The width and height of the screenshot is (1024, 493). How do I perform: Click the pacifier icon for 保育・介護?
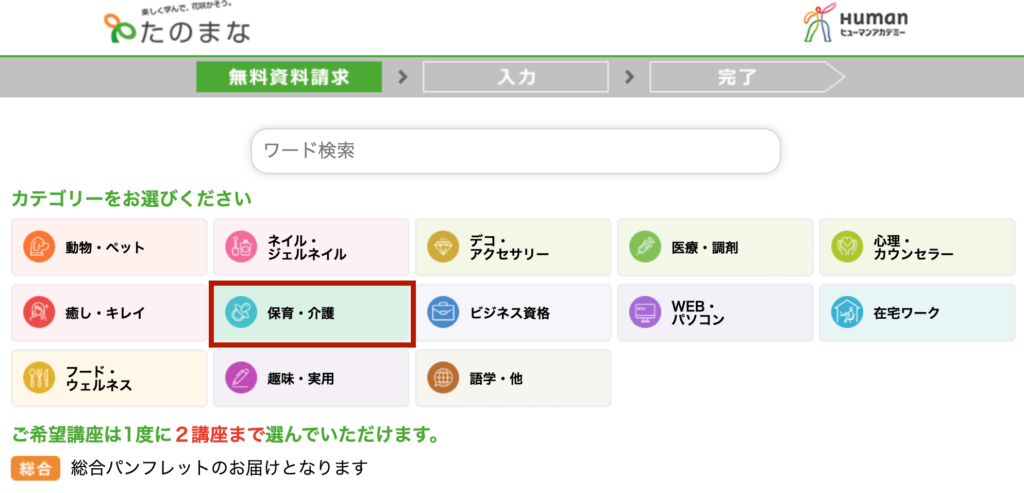238,313
